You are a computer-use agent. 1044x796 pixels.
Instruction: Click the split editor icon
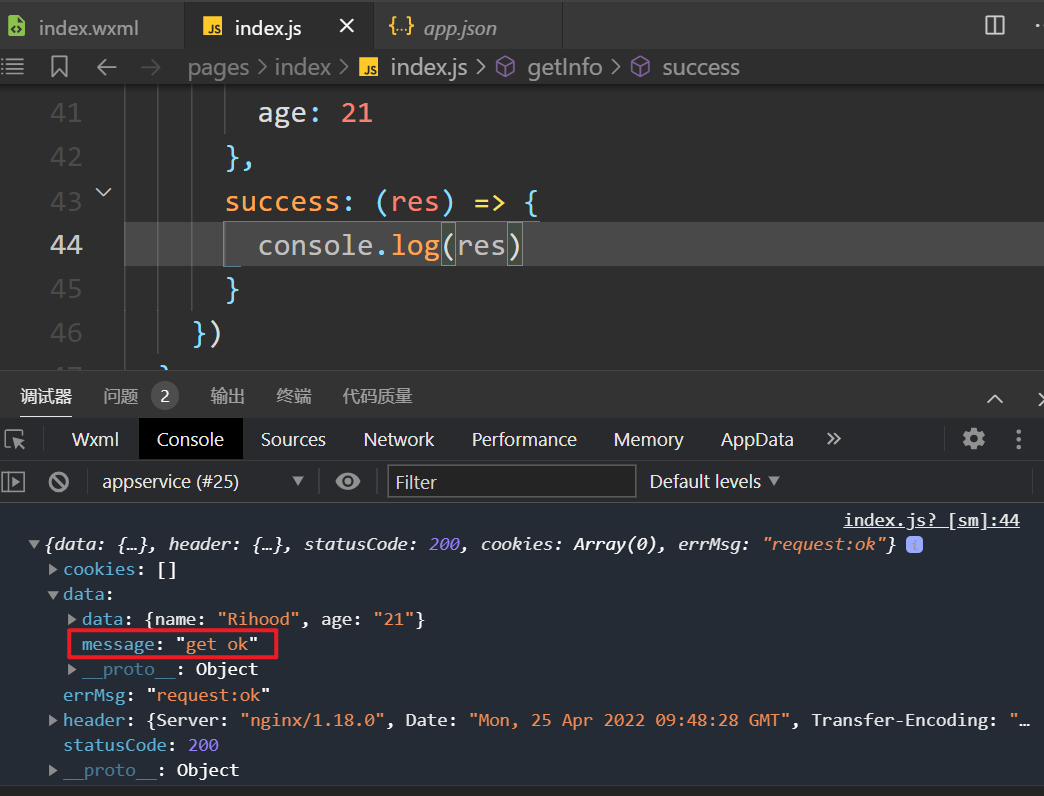pos(995,25)
